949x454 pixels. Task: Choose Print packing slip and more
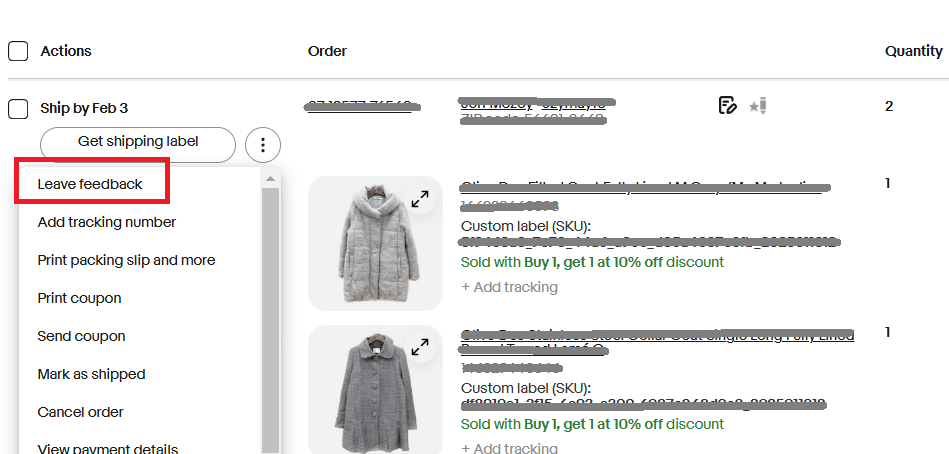coord(126,260)
